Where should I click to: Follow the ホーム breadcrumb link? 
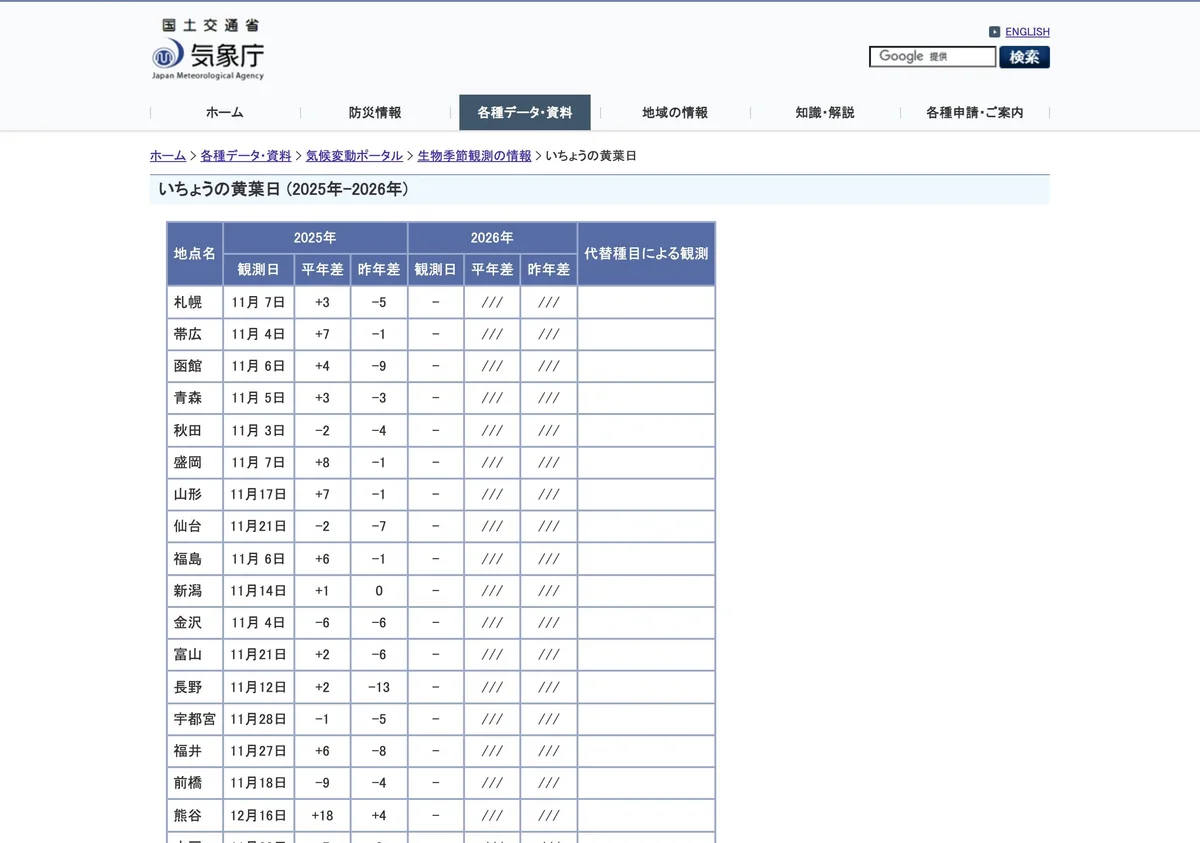point(168,156)
